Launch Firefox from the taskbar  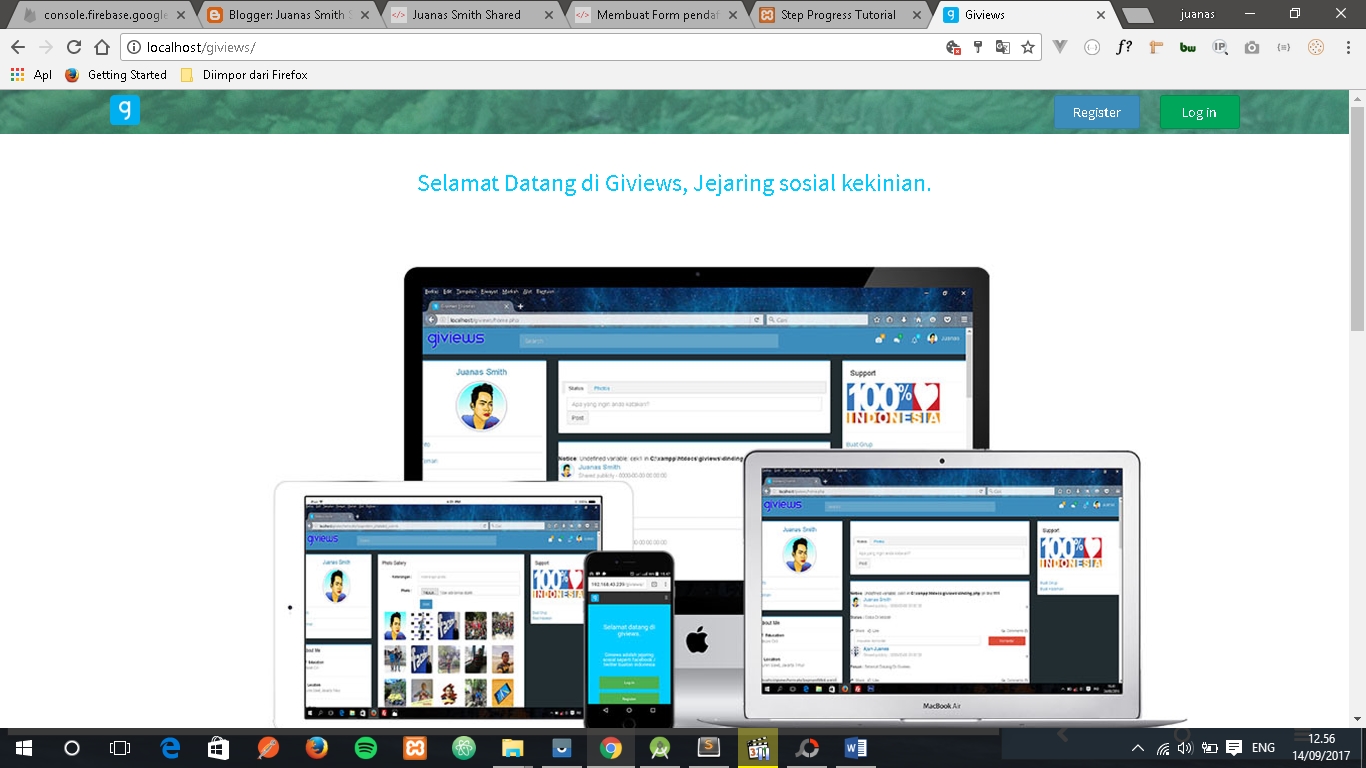click(317, 748)
